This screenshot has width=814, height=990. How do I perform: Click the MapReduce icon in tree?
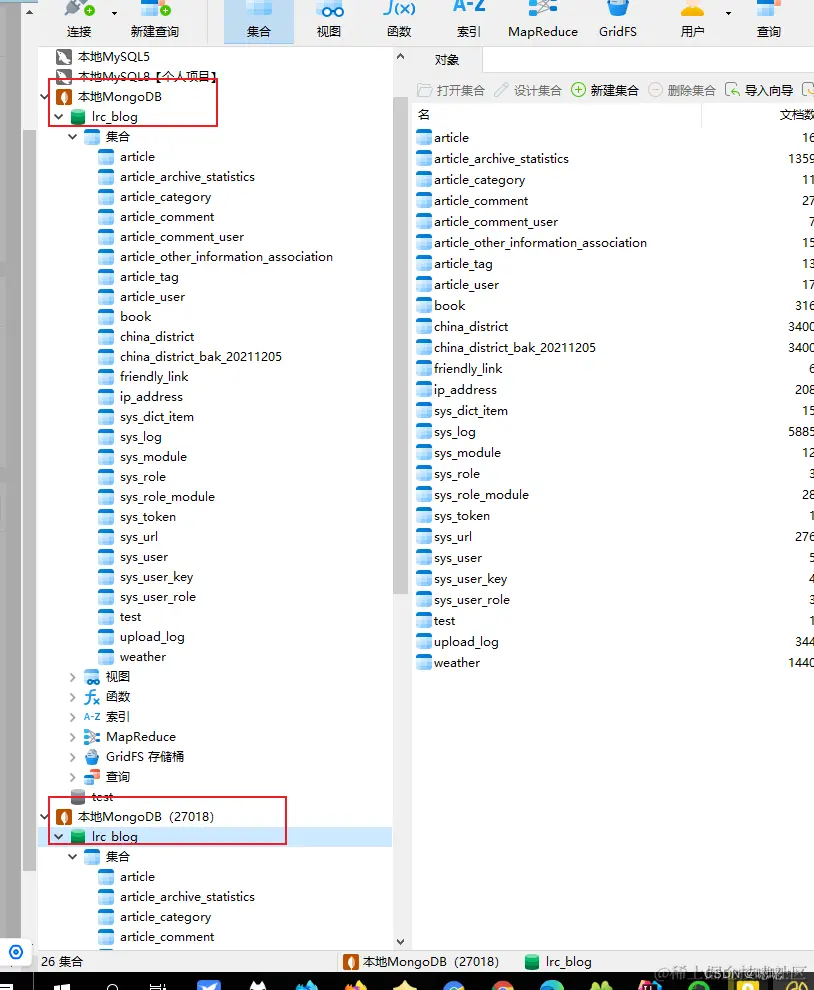click(92, 737)
